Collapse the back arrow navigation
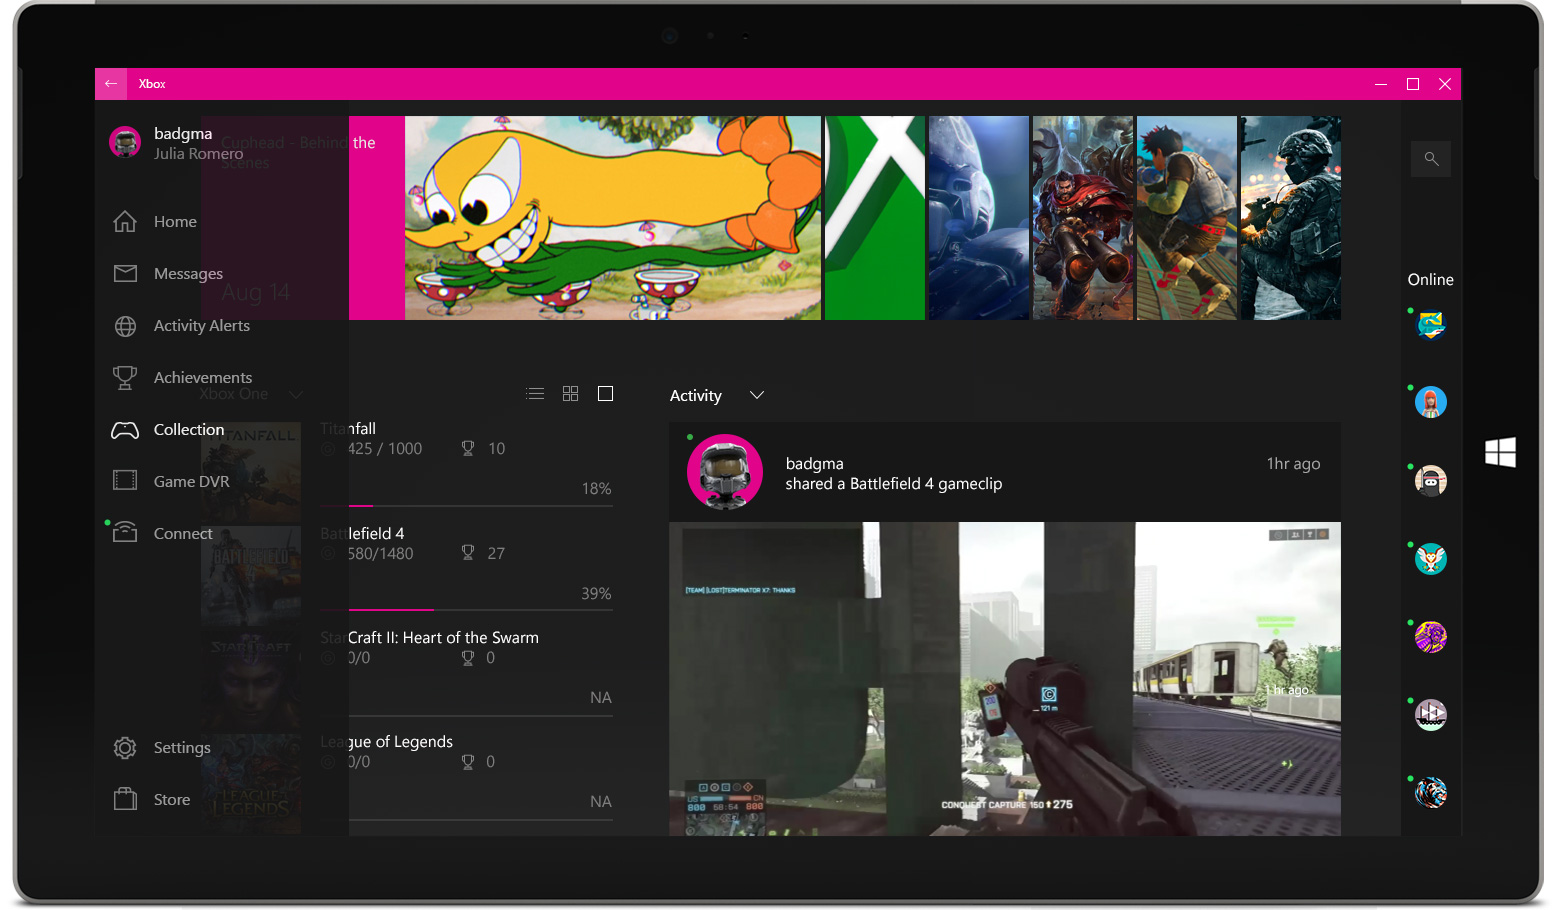 point(110,83)
